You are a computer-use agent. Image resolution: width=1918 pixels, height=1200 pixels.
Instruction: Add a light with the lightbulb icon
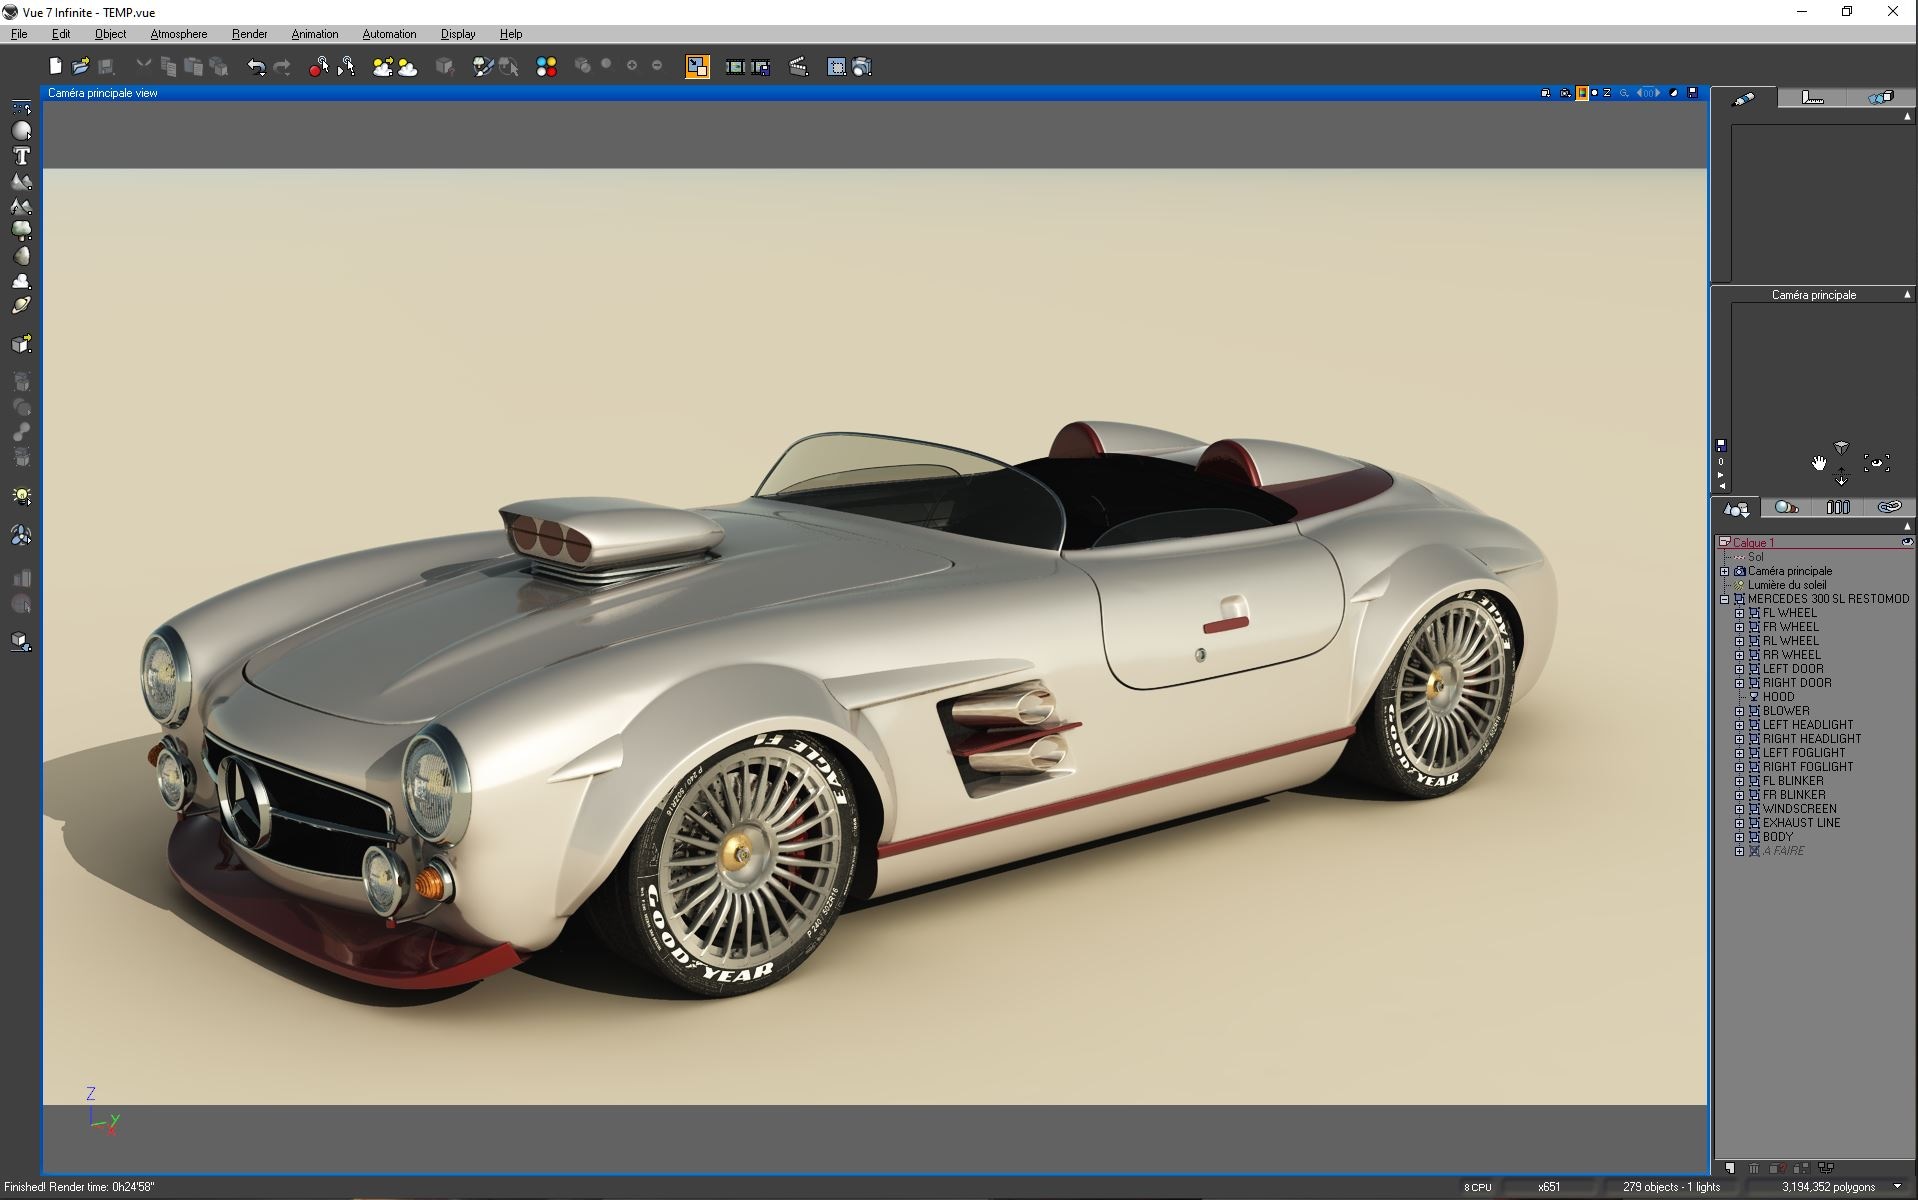click(21, 497)
